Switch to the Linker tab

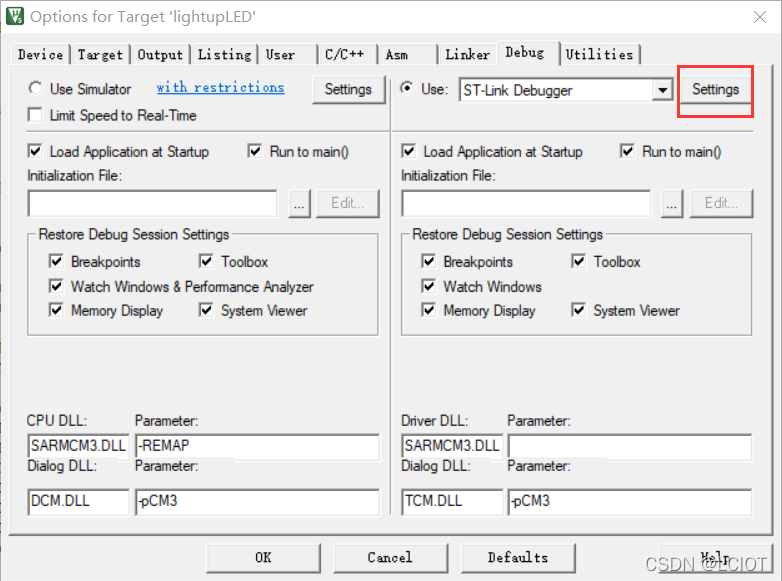[x=467, y=54]
